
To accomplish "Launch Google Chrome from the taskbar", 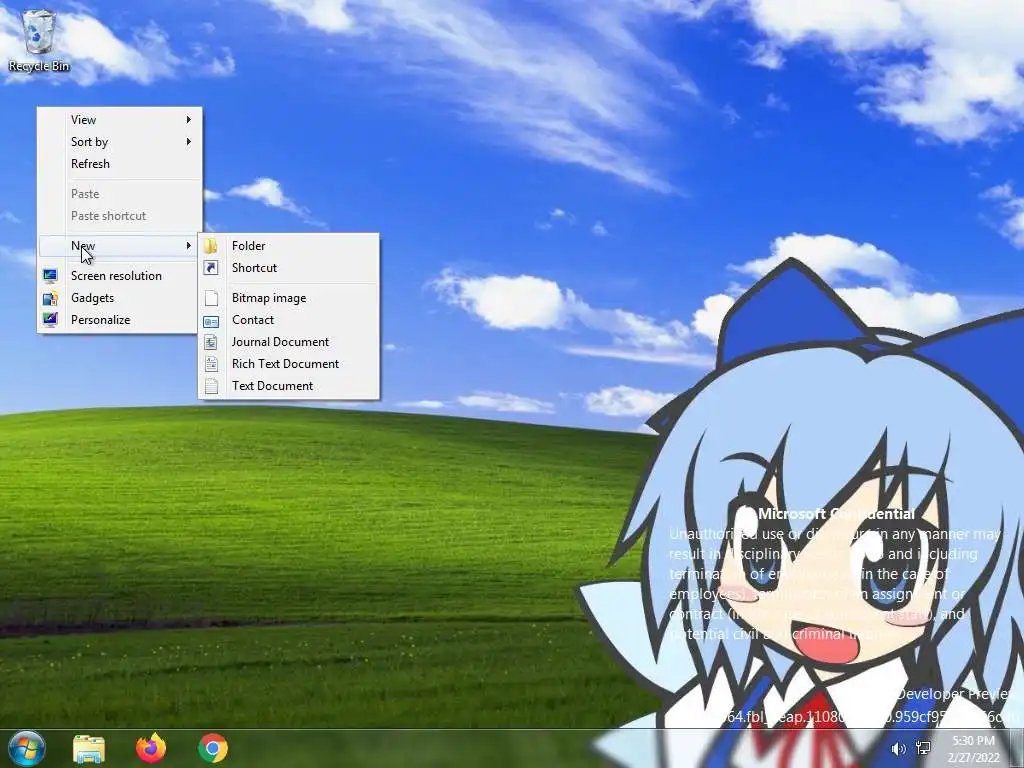I will click(x=213, y=748).
